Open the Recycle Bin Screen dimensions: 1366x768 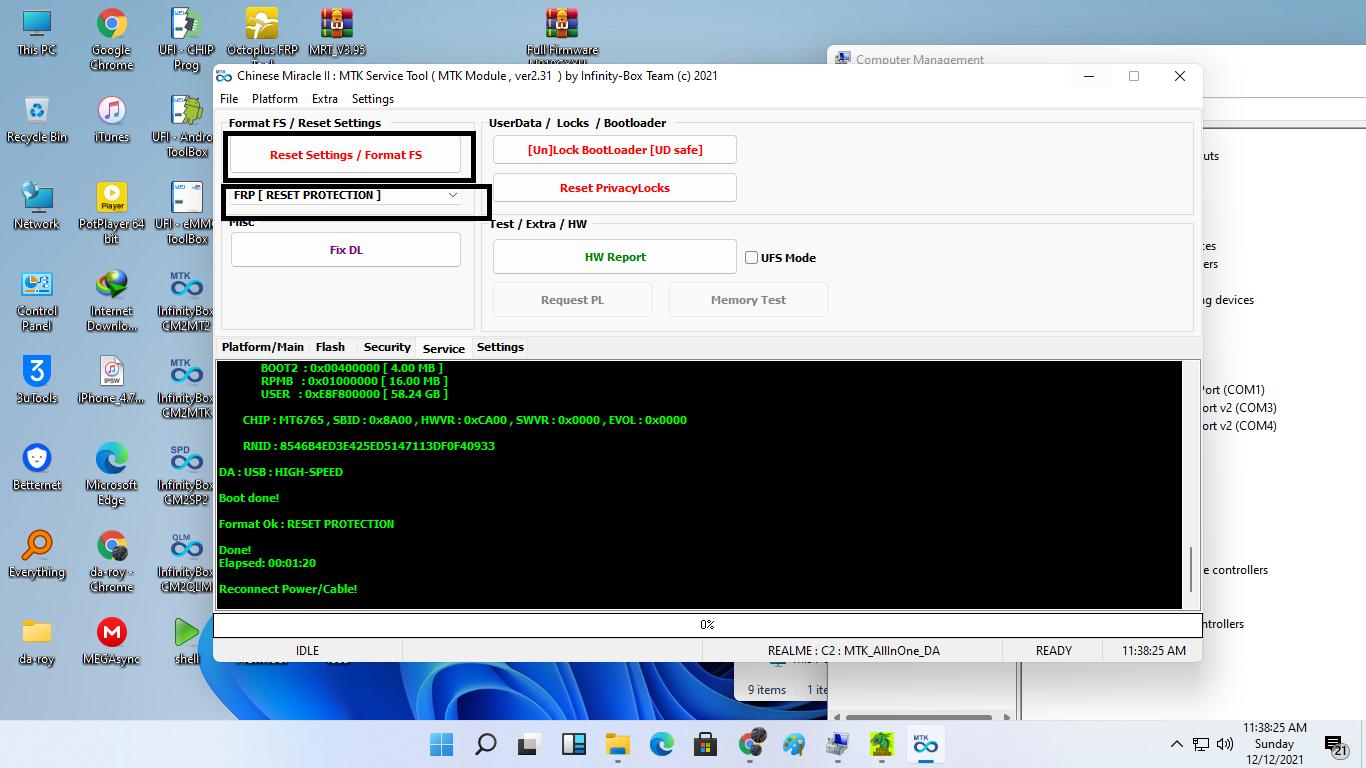point(37,120)
